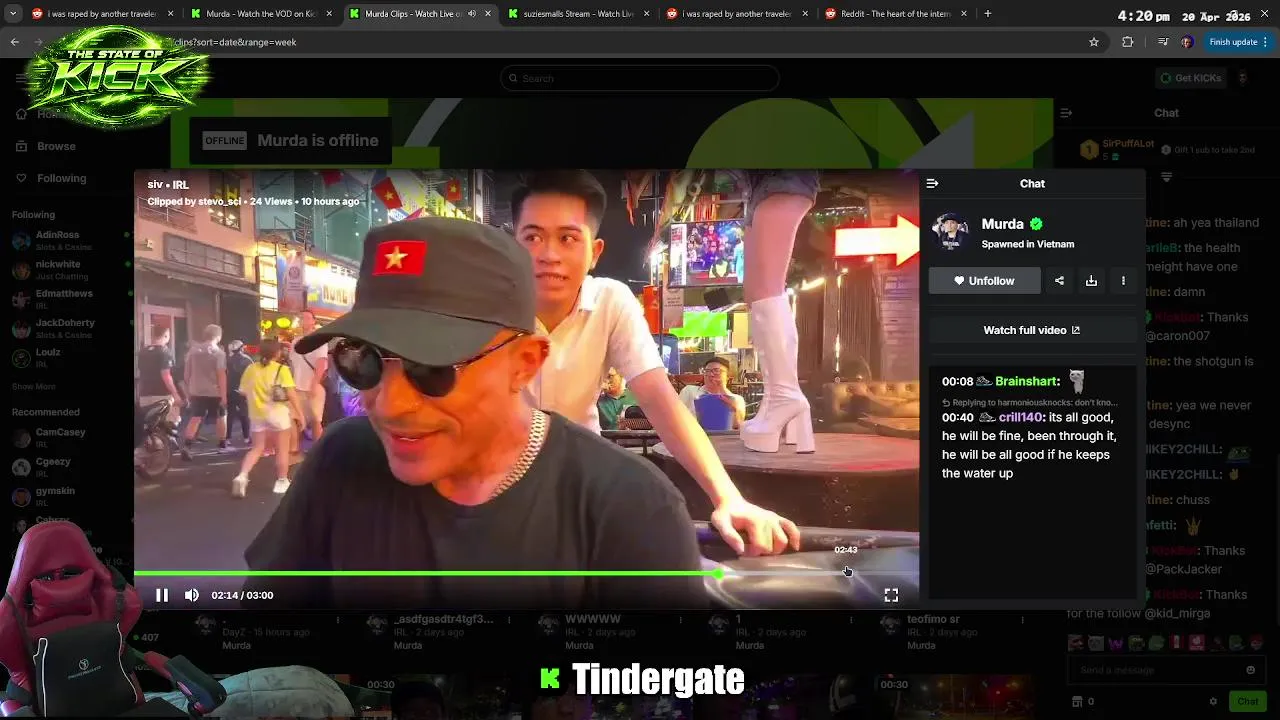
Task: Select Brainshart username in clip chat
Action: pyautogui.click(x=1027, y=381)
